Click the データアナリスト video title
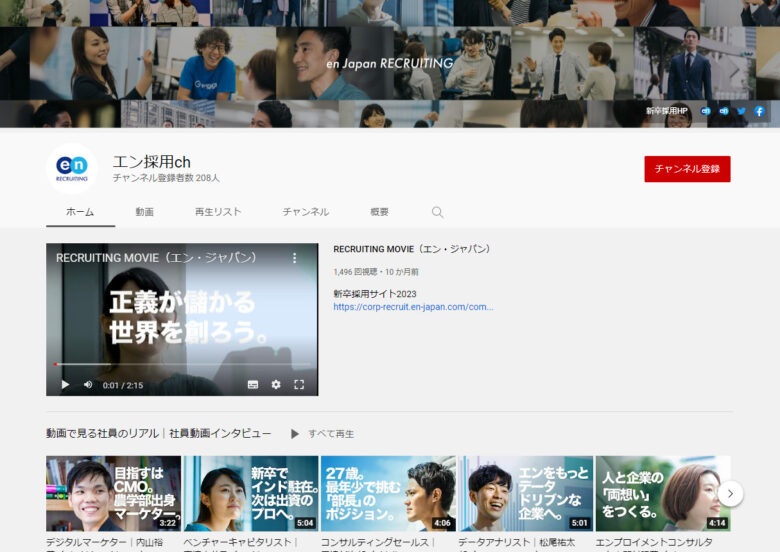The width and height of the screenshot is (780, 552). (517, 543)
